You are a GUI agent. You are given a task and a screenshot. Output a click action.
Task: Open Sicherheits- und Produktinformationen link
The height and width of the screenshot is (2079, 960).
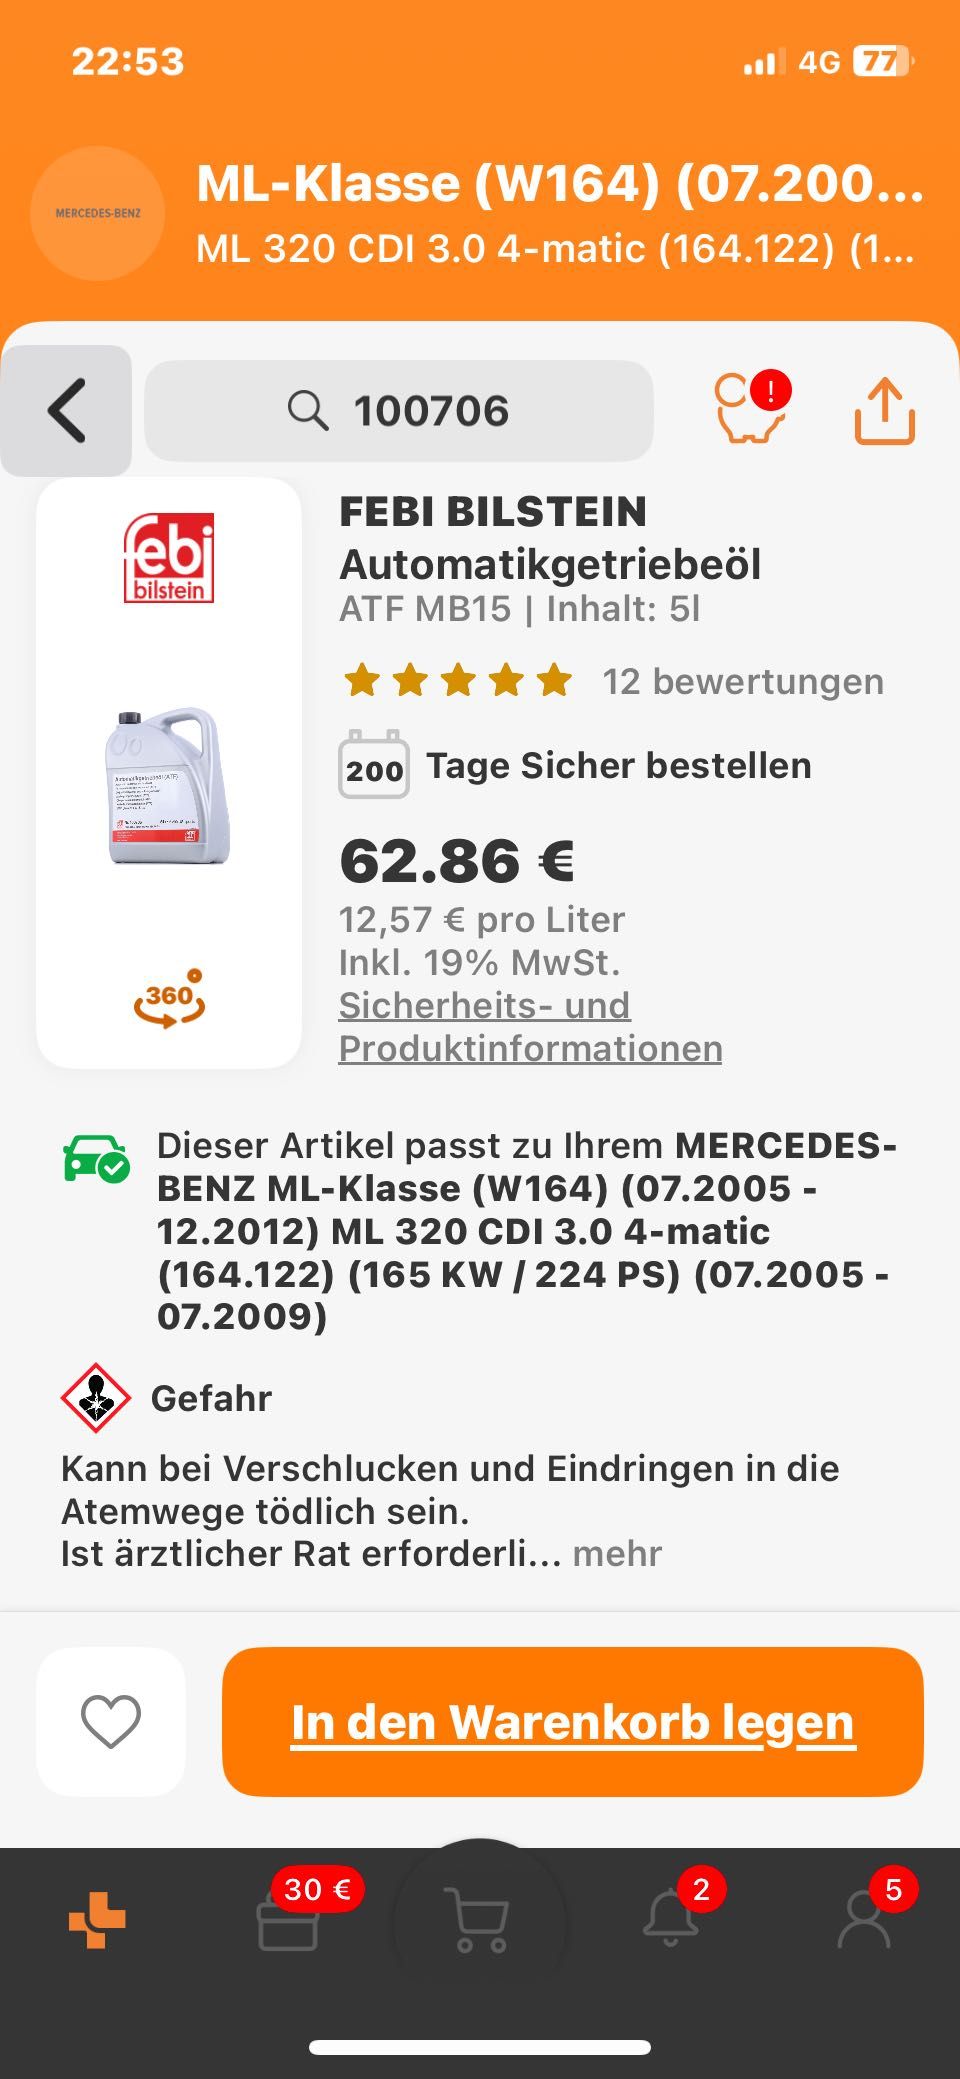pos(530,1027)
